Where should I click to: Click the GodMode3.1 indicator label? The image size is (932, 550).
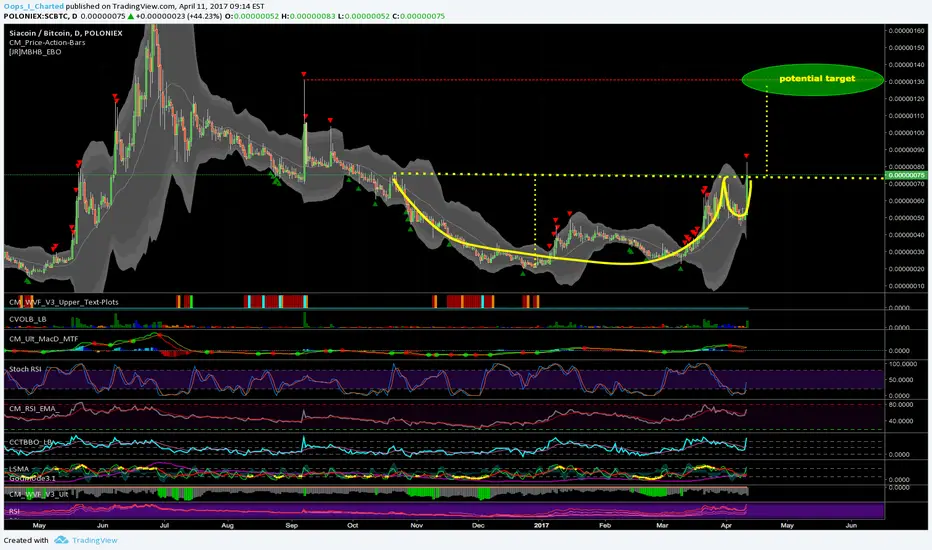click(x=32, y=478)
